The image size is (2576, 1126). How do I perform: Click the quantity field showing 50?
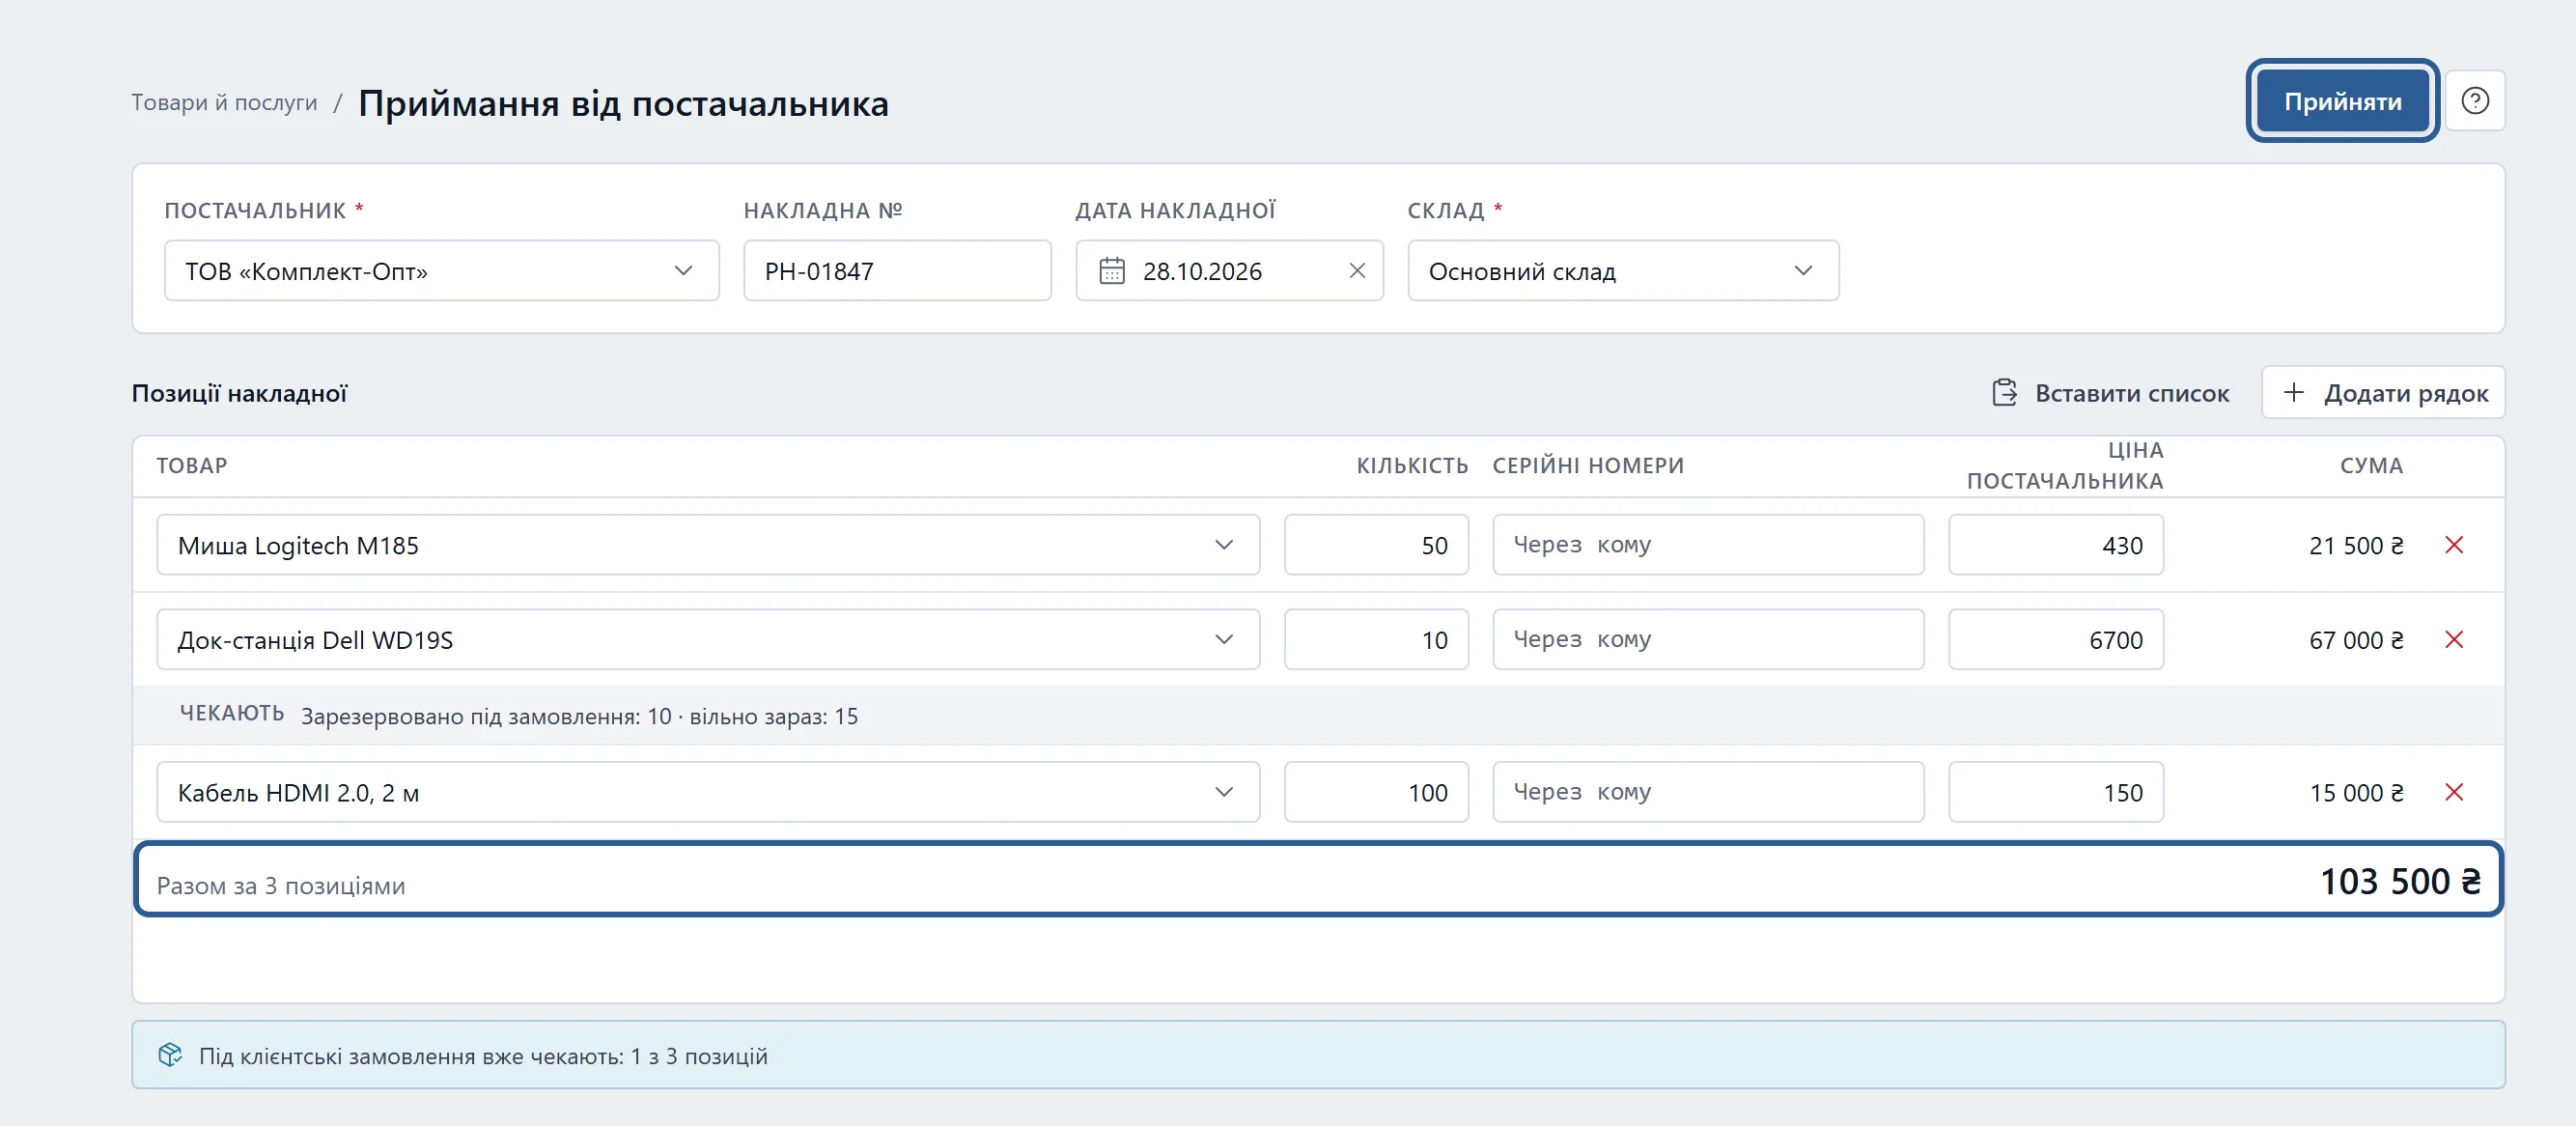1376,545
